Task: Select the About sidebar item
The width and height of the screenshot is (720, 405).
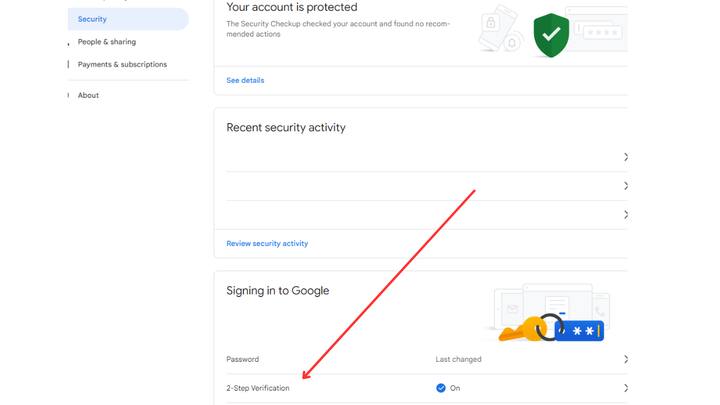Action: pos(89,96)
